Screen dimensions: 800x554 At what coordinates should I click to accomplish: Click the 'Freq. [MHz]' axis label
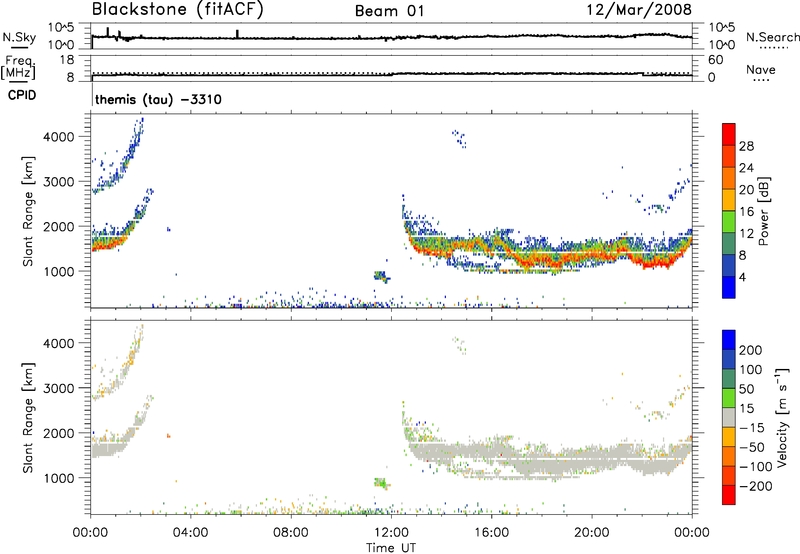(x=18, y=68)
